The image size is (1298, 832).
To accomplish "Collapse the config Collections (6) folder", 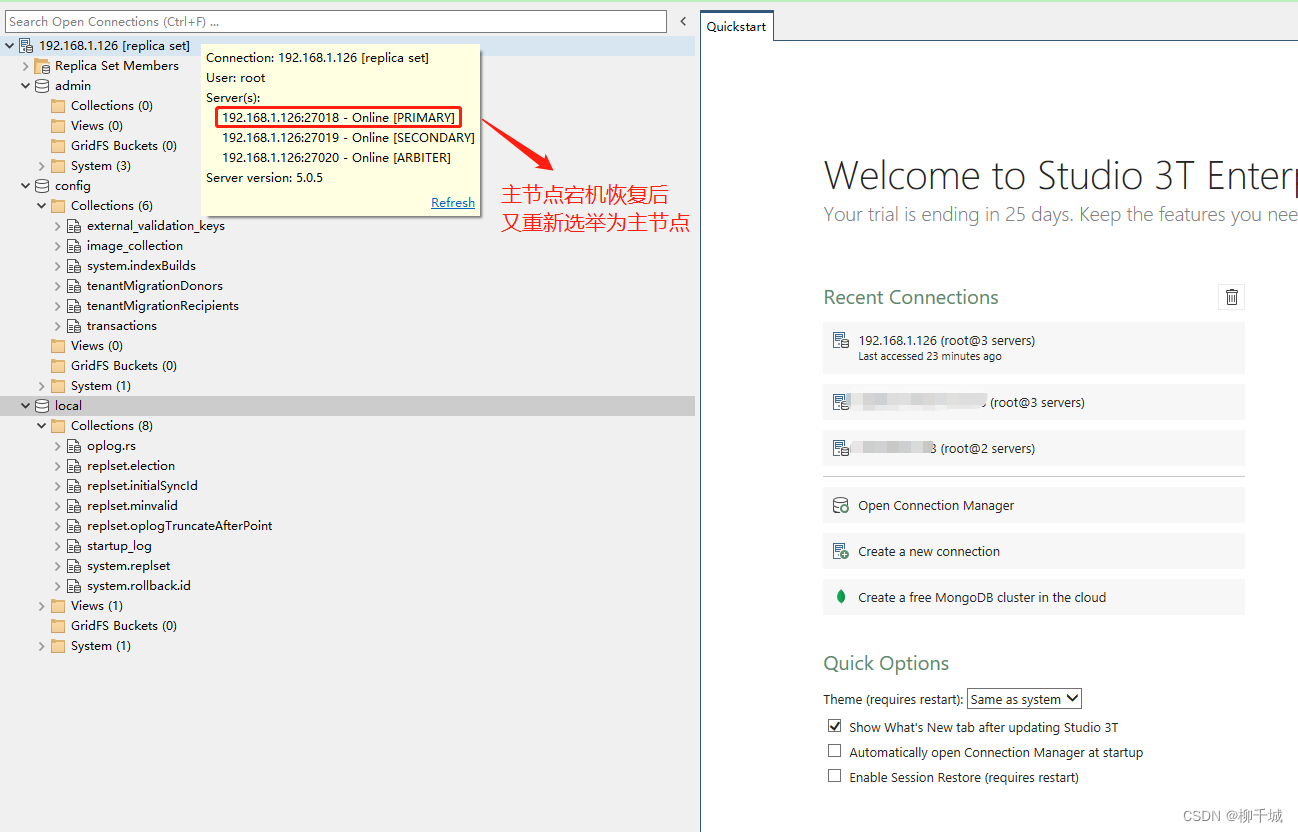I will [x=42, y=206].
